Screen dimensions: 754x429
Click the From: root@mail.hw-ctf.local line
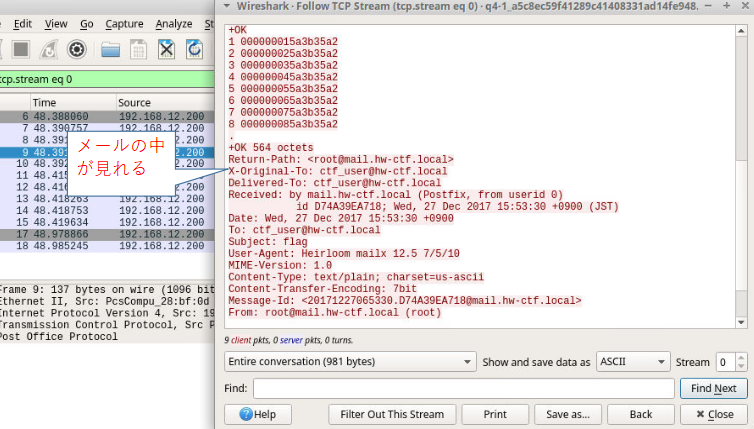(334, 312)
